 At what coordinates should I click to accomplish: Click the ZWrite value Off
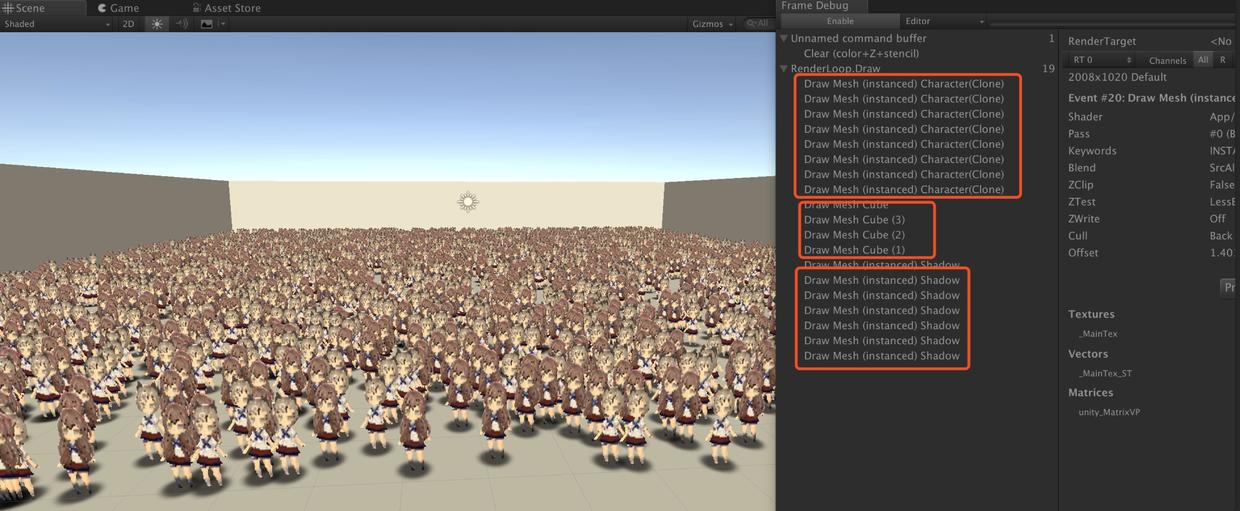coord(1217,219)
